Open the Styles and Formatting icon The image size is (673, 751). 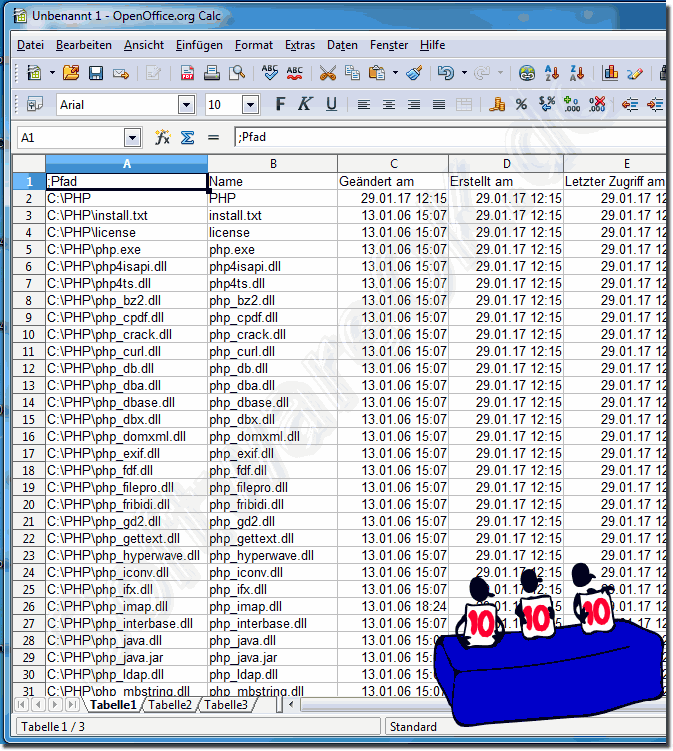(x=34, y=104)
